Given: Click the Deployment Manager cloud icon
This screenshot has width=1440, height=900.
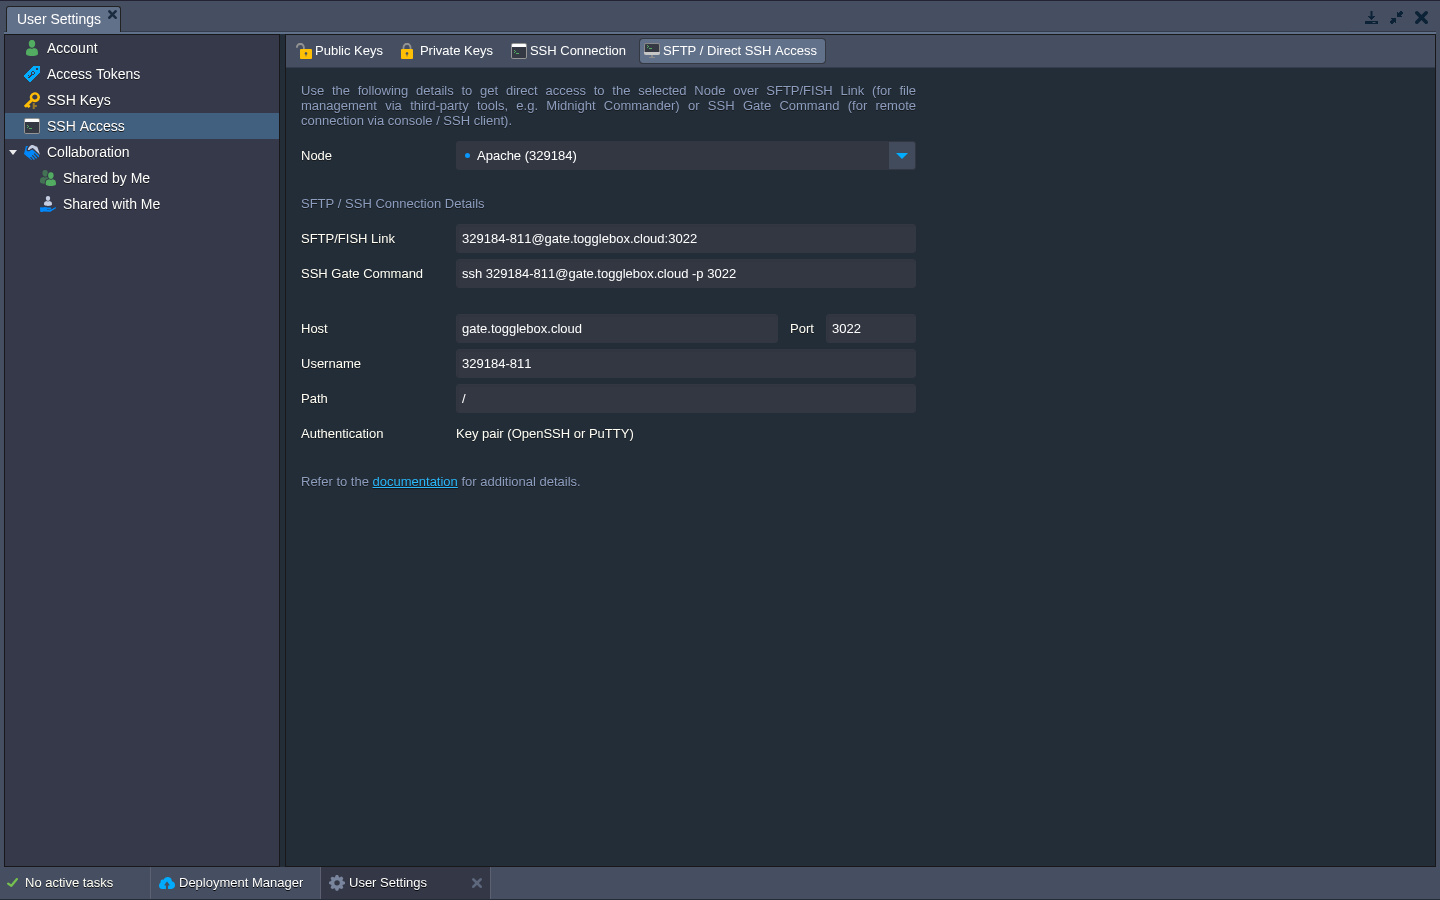Looking at the screenshot, I should click(x=167, y=883).
